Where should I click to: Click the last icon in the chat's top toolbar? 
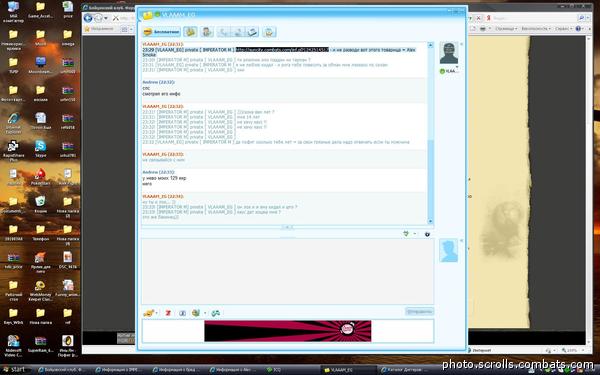(269, 32)
